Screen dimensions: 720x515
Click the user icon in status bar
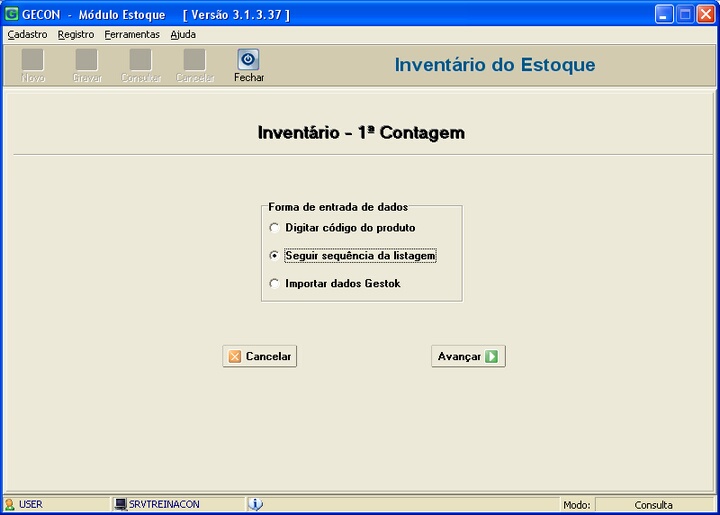(x=9, y=504)
